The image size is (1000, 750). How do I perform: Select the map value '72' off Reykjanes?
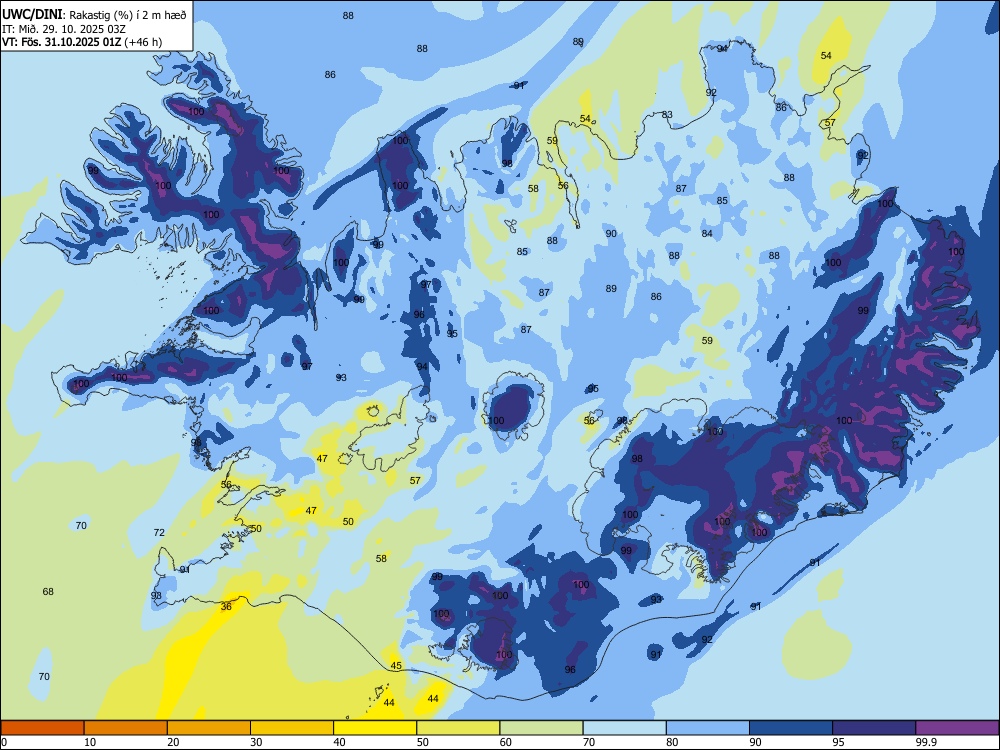159,533
